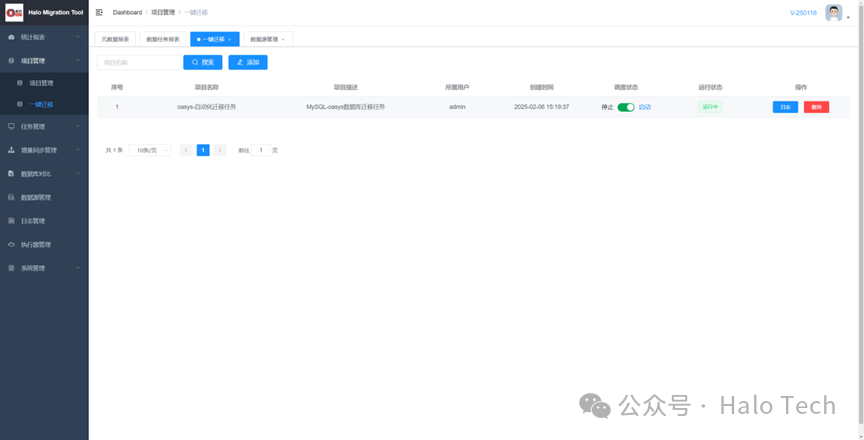
Task: Switch to the 元数据报表 tab
Action: [115, 40]
